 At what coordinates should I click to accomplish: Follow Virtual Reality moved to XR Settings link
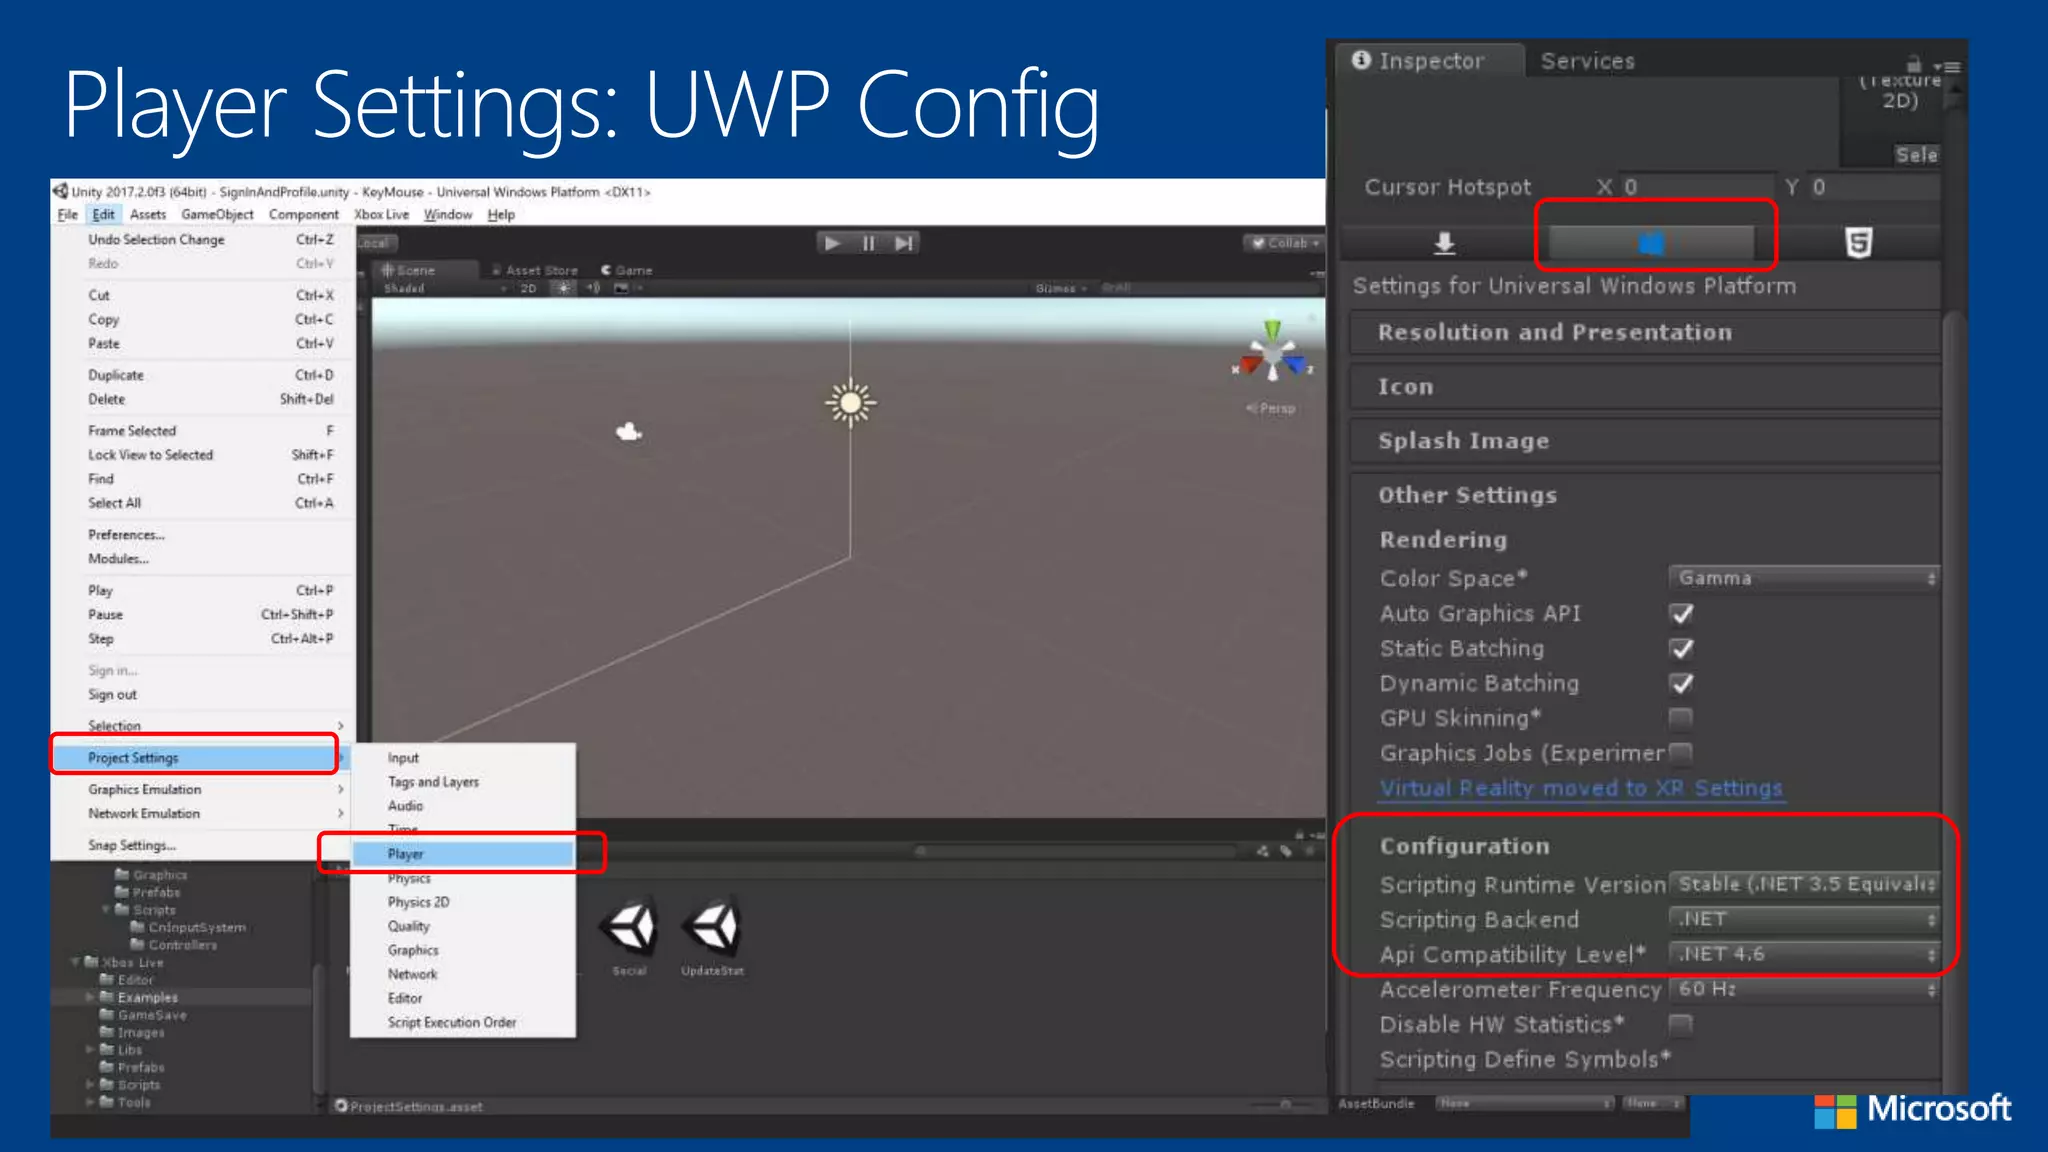1581,788
